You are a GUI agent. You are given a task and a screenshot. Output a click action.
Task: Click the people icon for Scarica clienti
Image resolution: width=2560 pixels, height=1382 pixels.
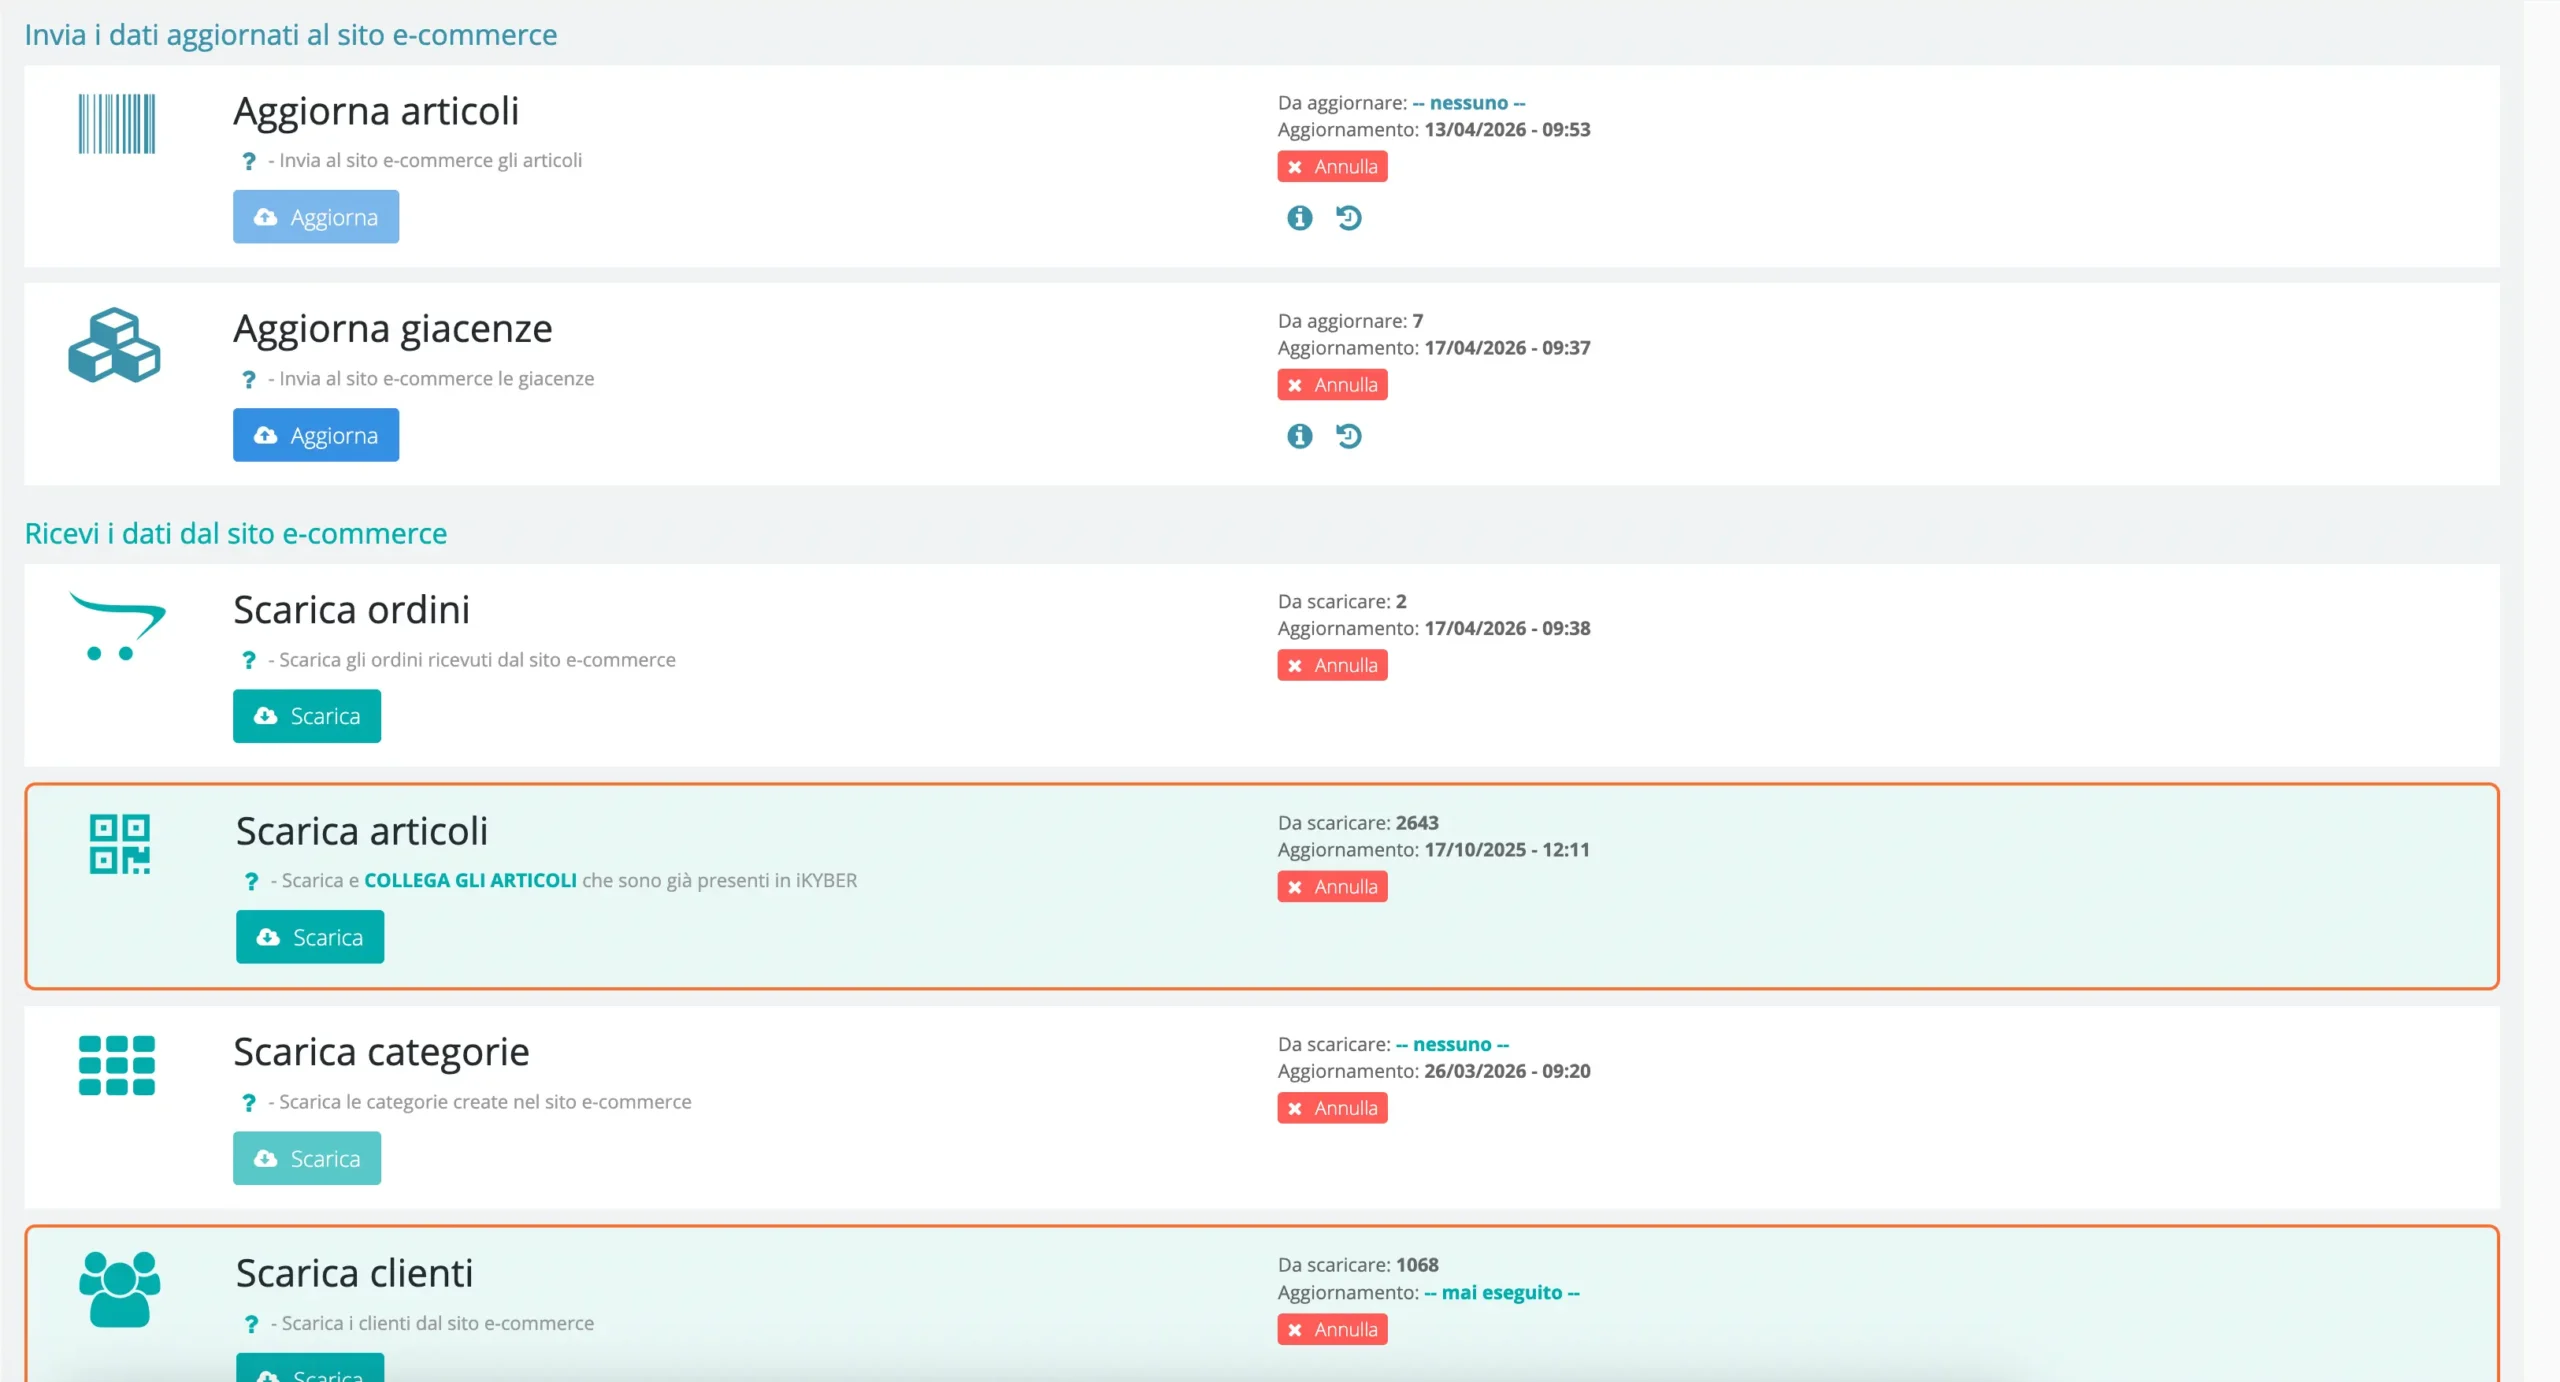[x=120, y=1289]
